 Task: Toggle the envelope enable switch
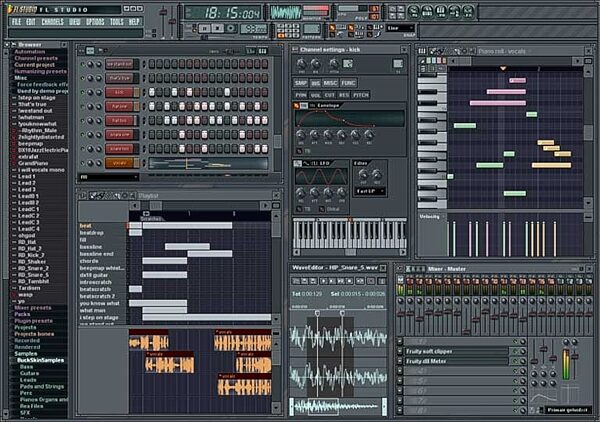pyautogui.click(x=297, y=106)
